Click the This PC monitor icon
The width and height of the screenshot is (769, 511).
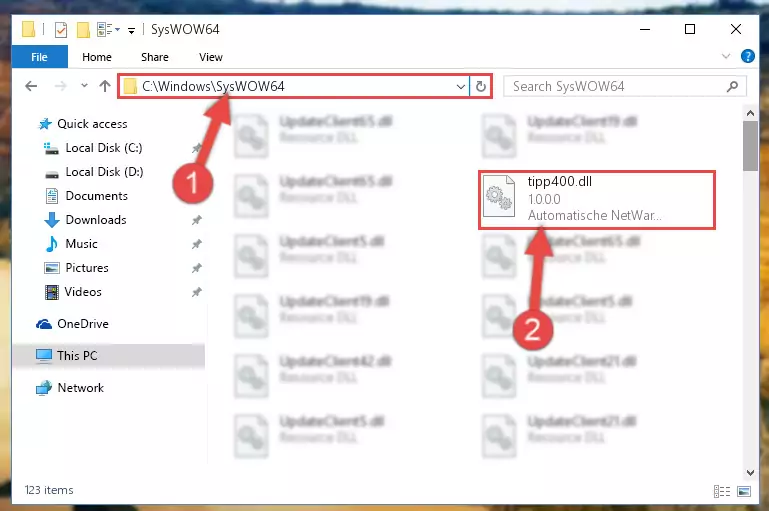(44, 356)
